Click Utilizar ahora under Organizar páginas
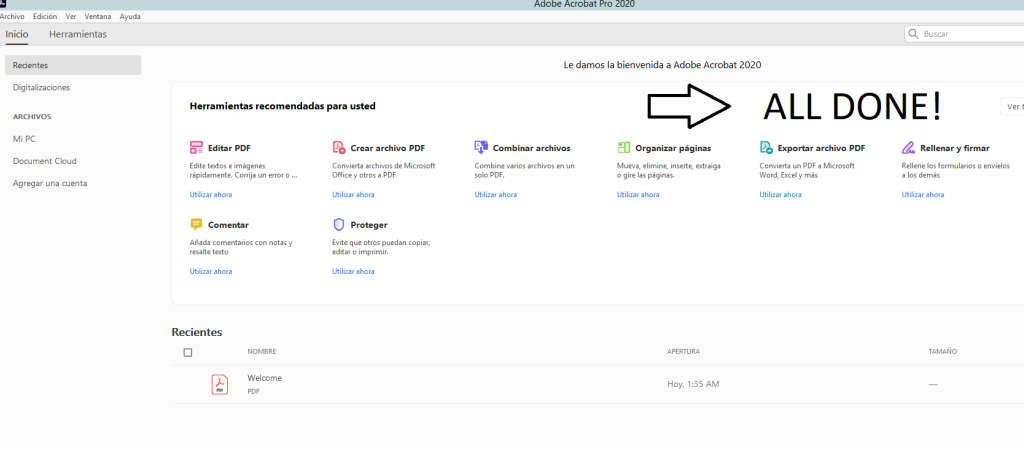The image size is (1024, 449). click(x=638, y=194)
